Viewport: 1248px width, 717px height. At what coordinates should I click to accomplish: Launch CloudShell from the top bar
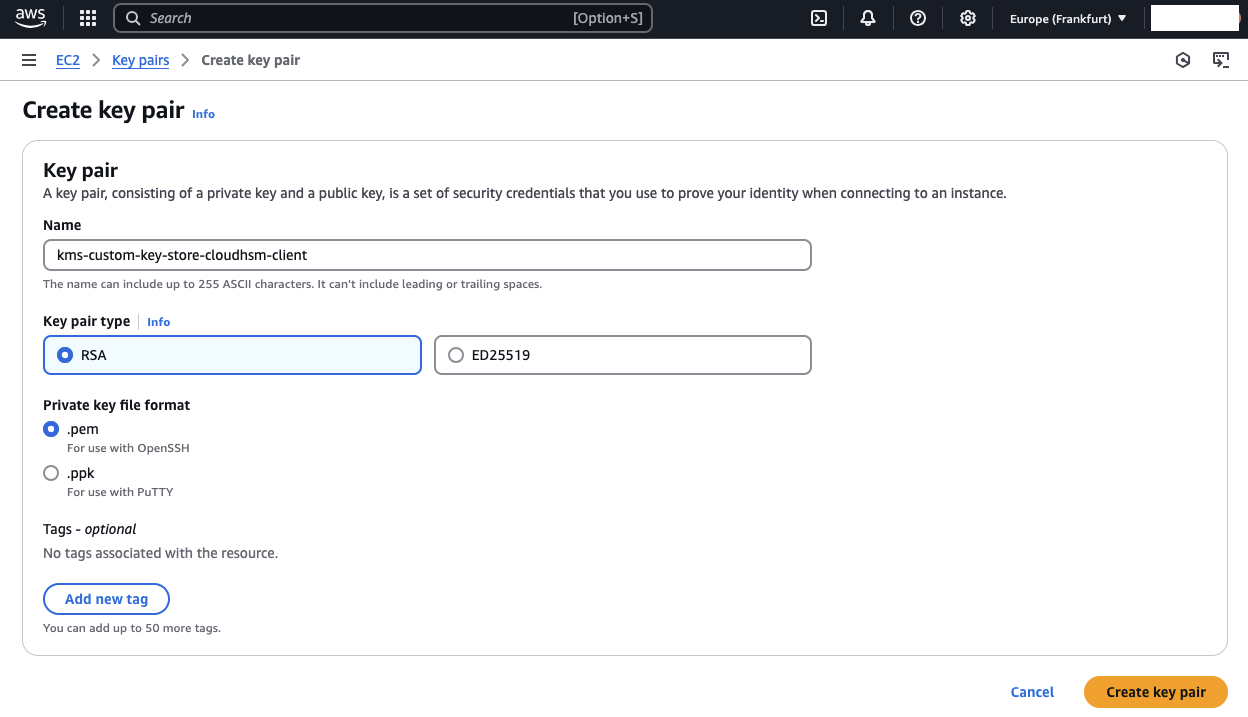(819, 17)
